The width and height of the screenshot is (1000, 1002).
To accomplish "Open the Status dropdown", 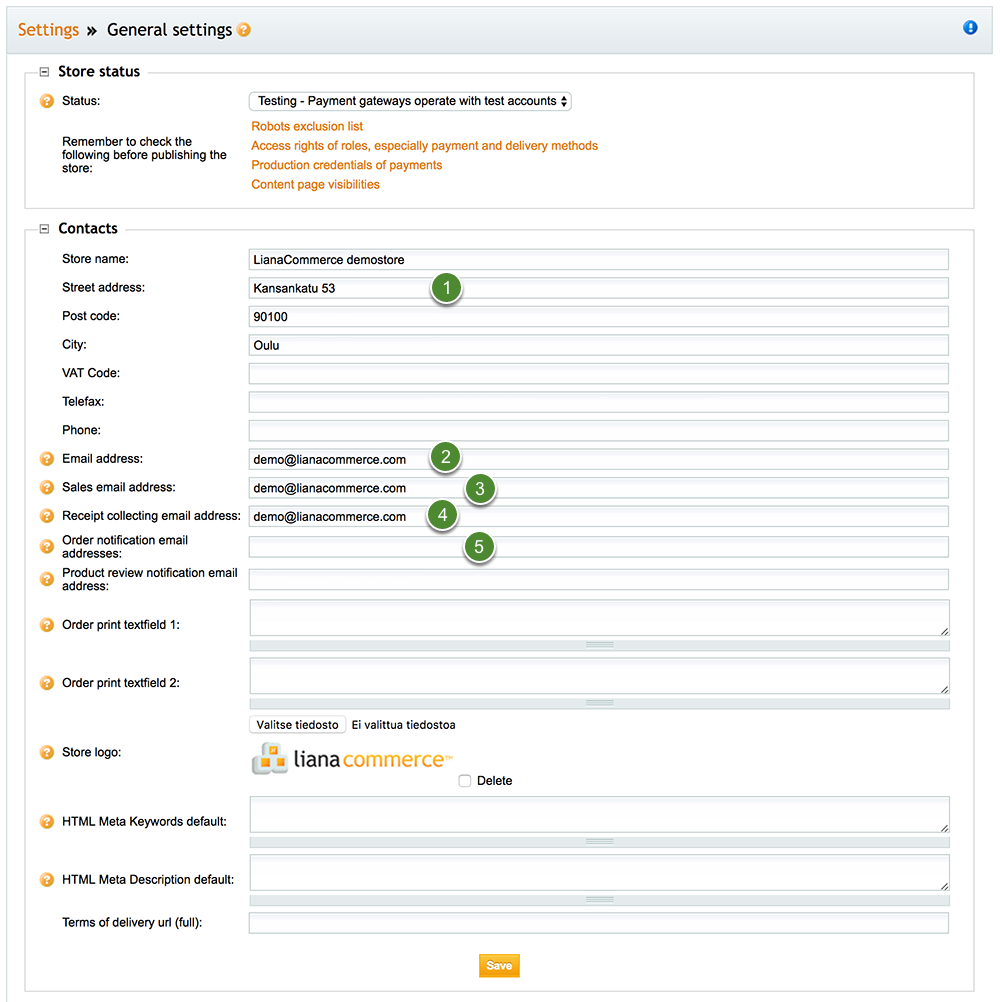I will tap(410, 101).
